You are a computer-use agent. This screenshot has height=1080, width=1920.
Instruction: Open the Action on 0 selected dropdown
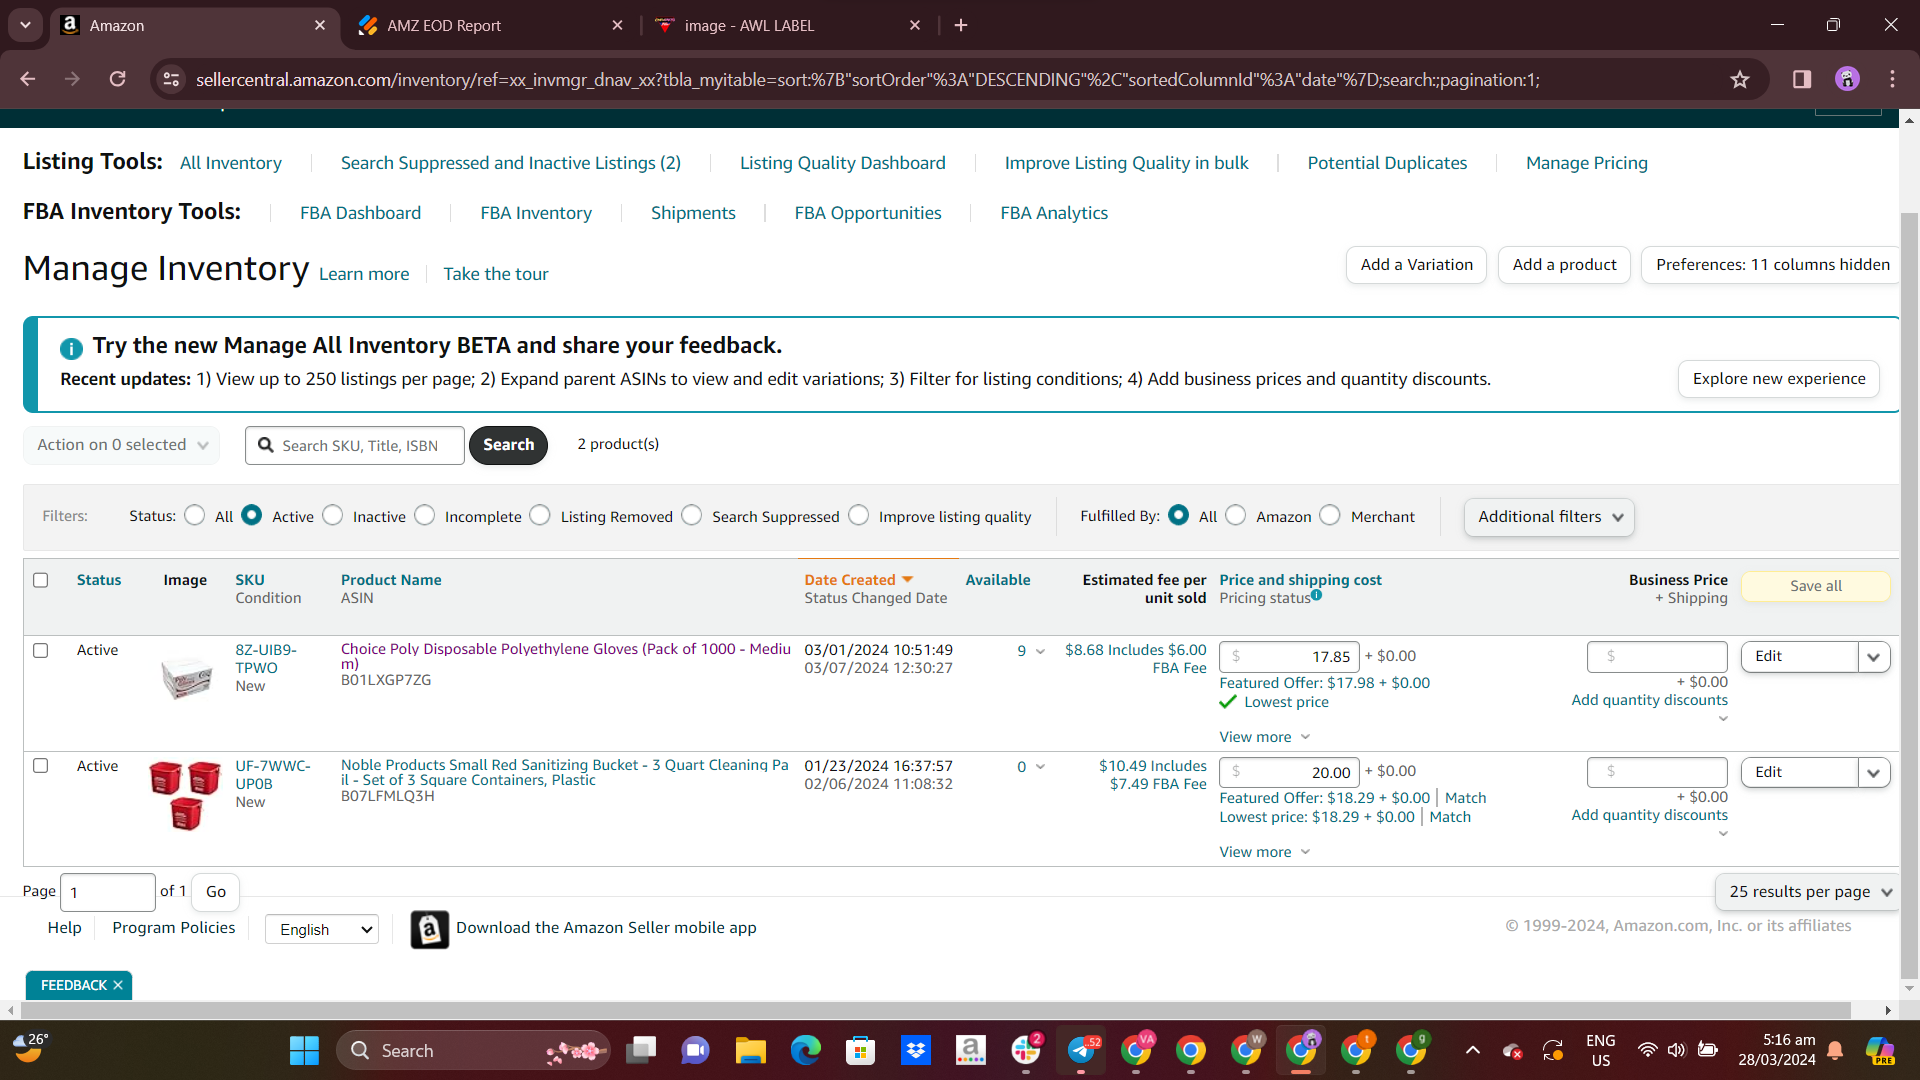[121, 445]
